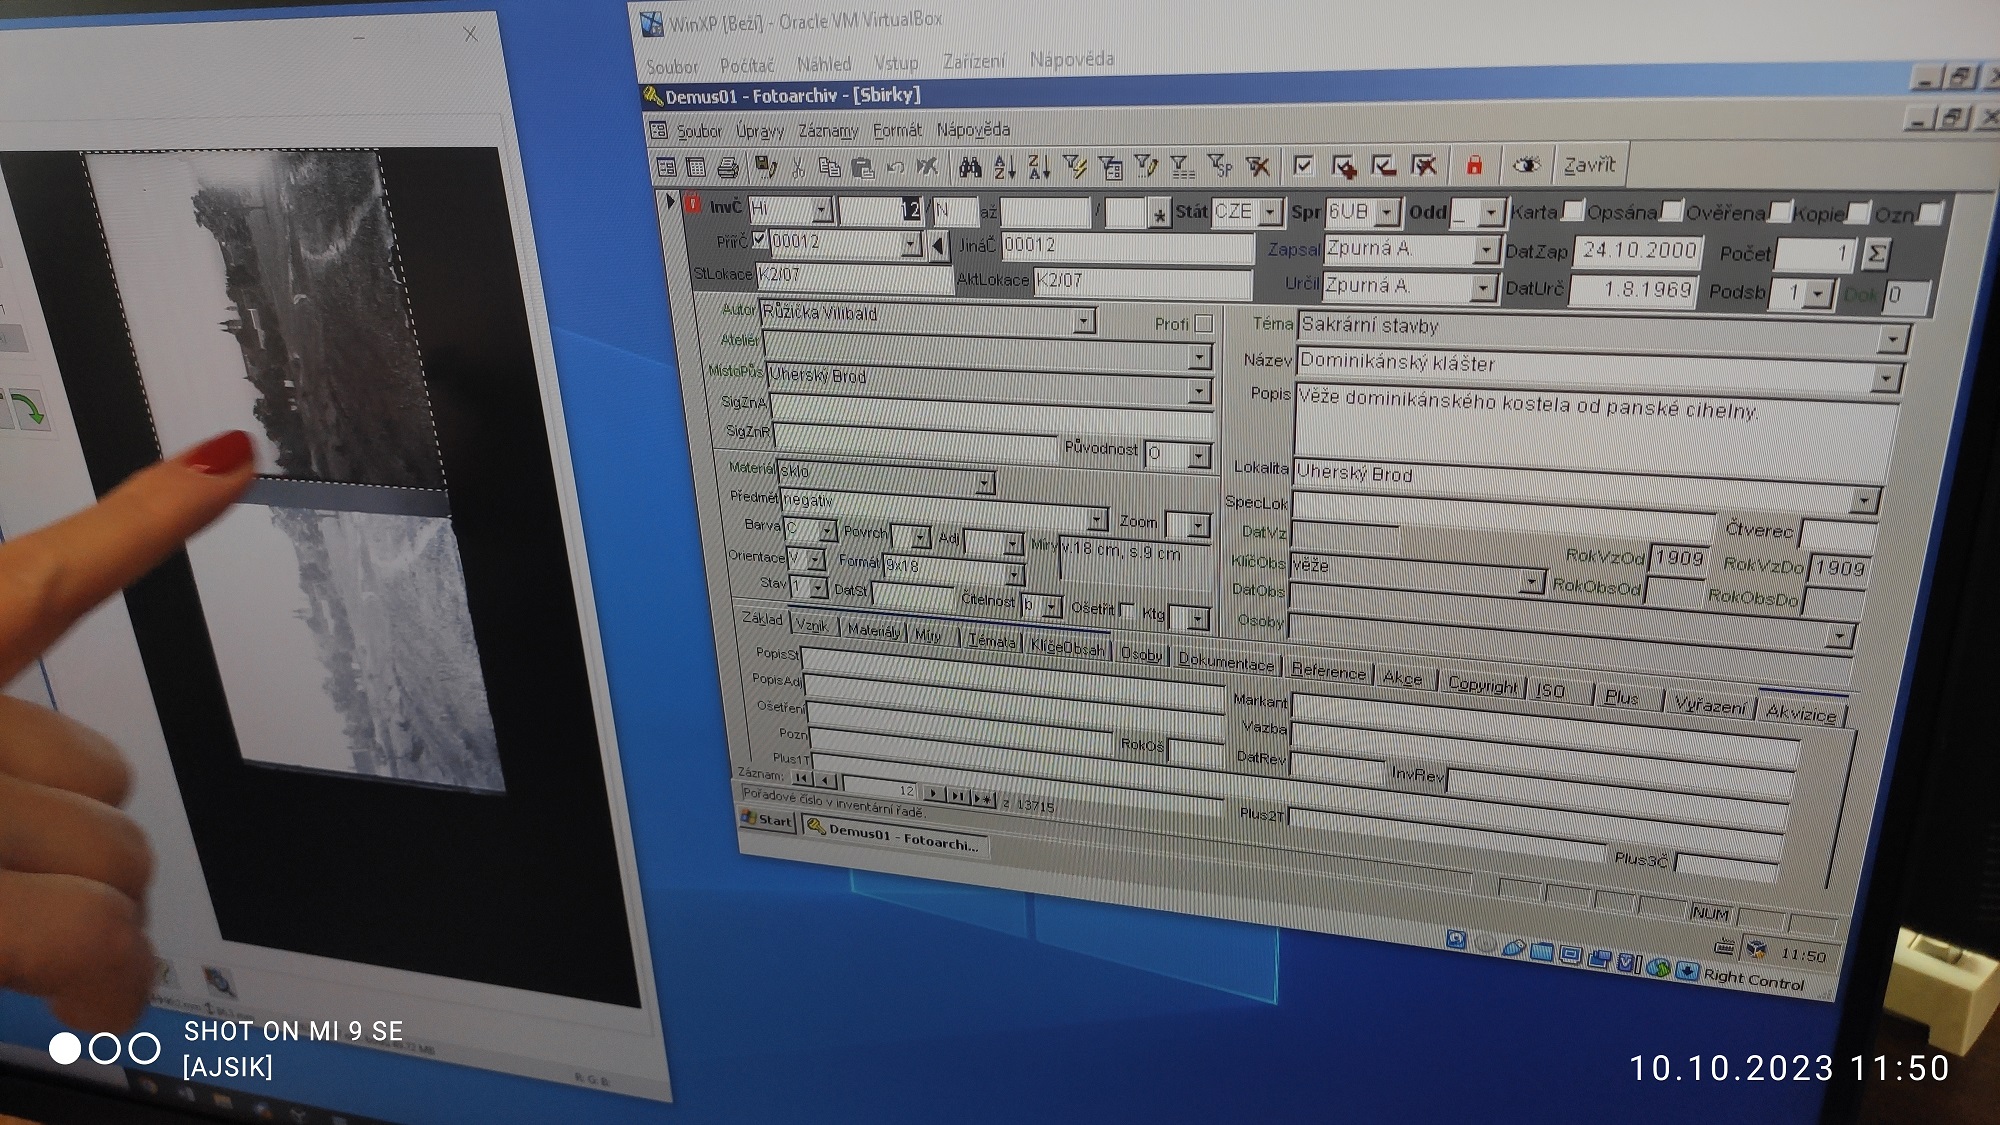Click the checkmark select record icon

(1303, 165)
